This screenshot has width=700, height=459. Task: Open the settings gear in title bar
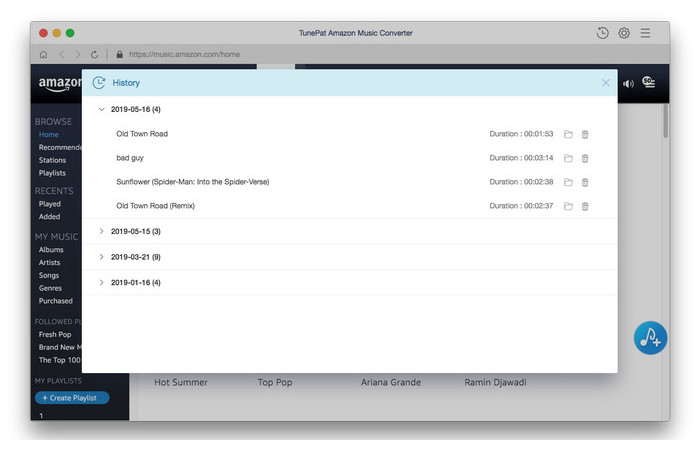(x=624, y=33)
